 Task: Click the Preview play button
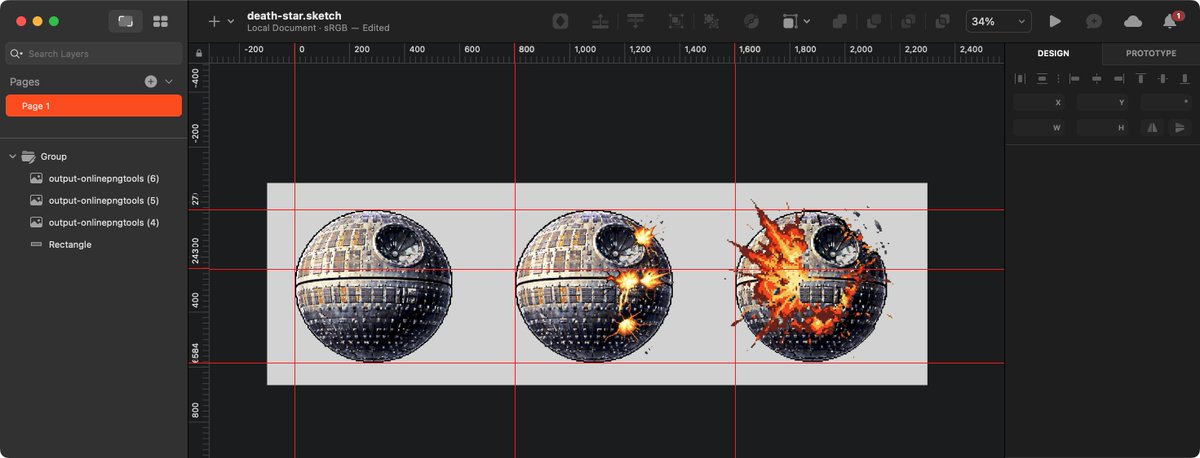click(1055, 21)
